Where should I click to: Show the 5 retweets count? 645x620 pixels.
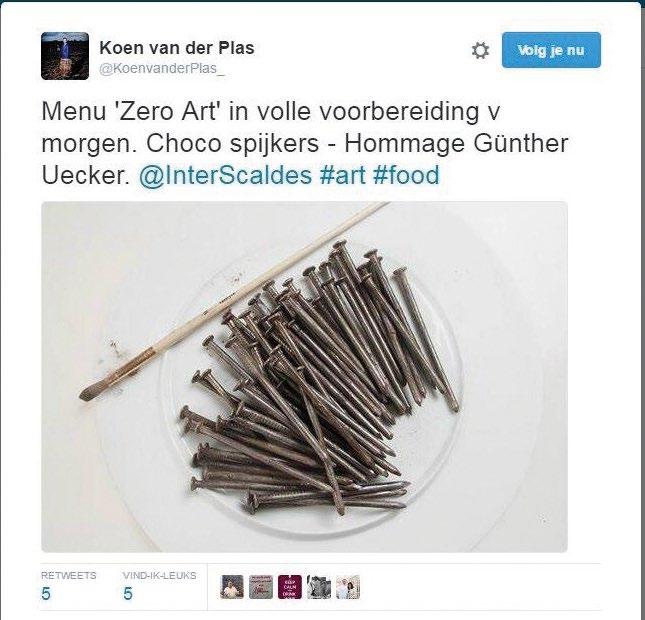[46, 594]
